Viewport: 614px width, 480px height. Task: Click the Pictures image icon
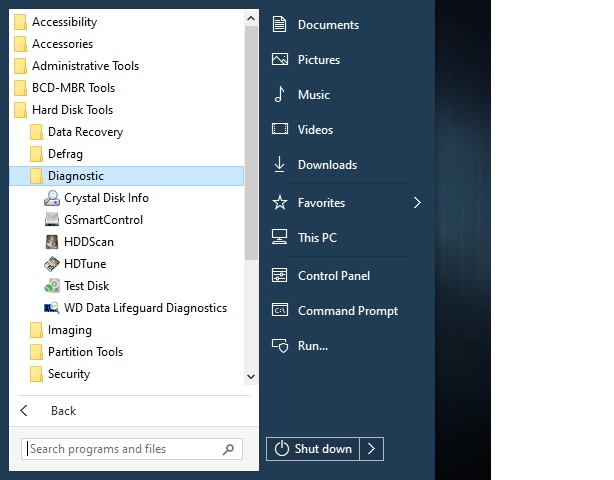(x=280, y=60)
